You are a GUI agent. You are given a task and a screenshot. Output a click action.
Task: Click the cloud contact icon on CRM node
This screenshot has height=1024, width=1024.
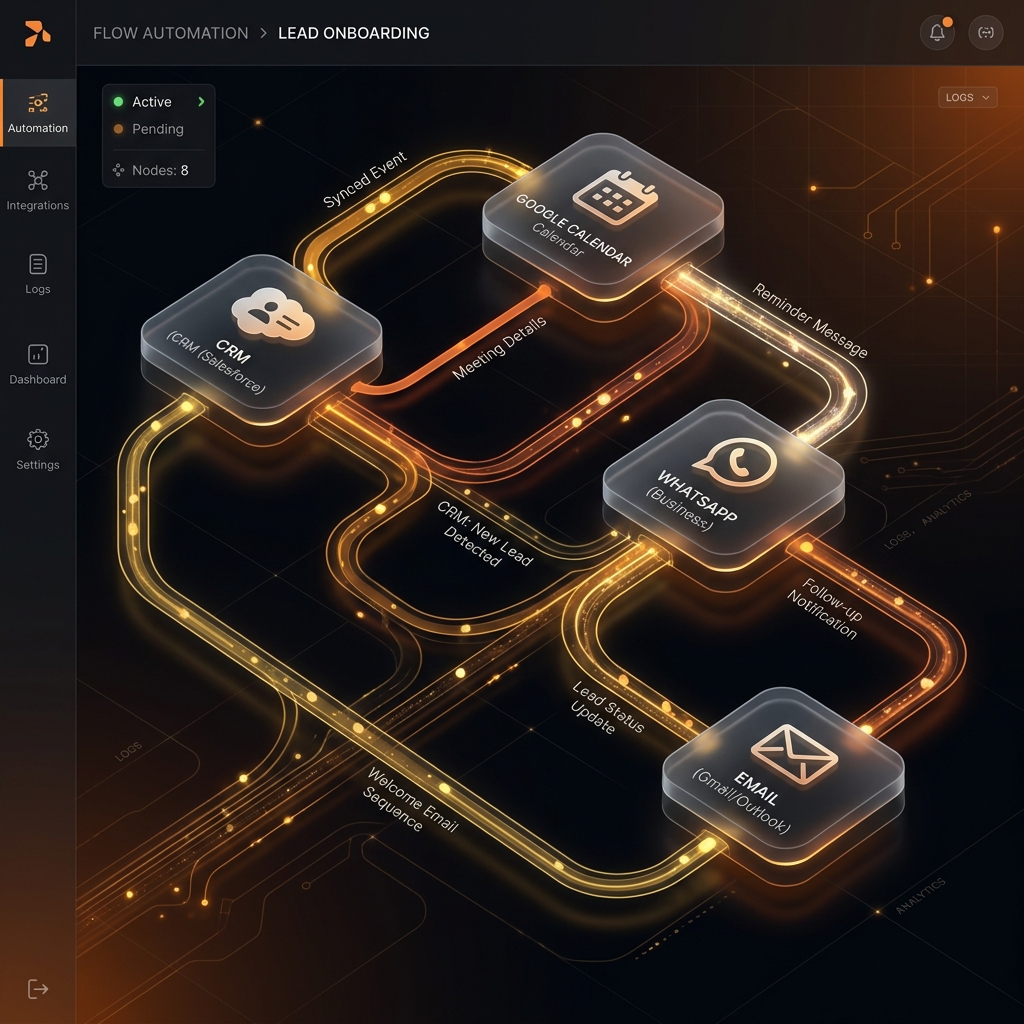273,314
